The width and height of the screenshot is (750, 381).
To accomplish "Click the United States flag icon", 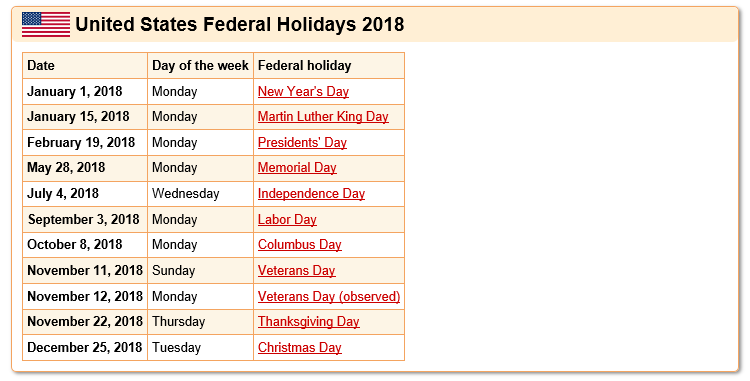I will point(46,24).
